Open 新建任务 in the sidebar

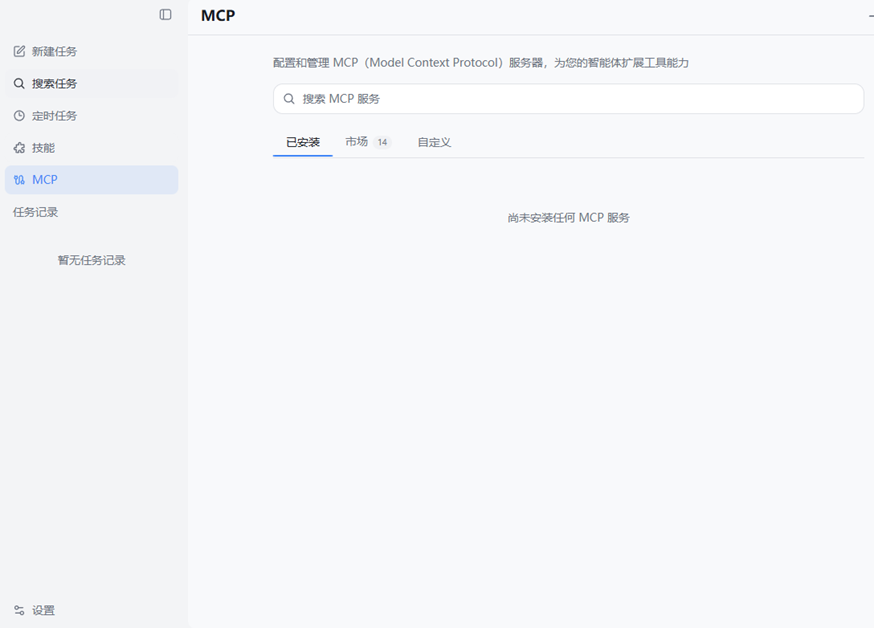click(91, 51)
